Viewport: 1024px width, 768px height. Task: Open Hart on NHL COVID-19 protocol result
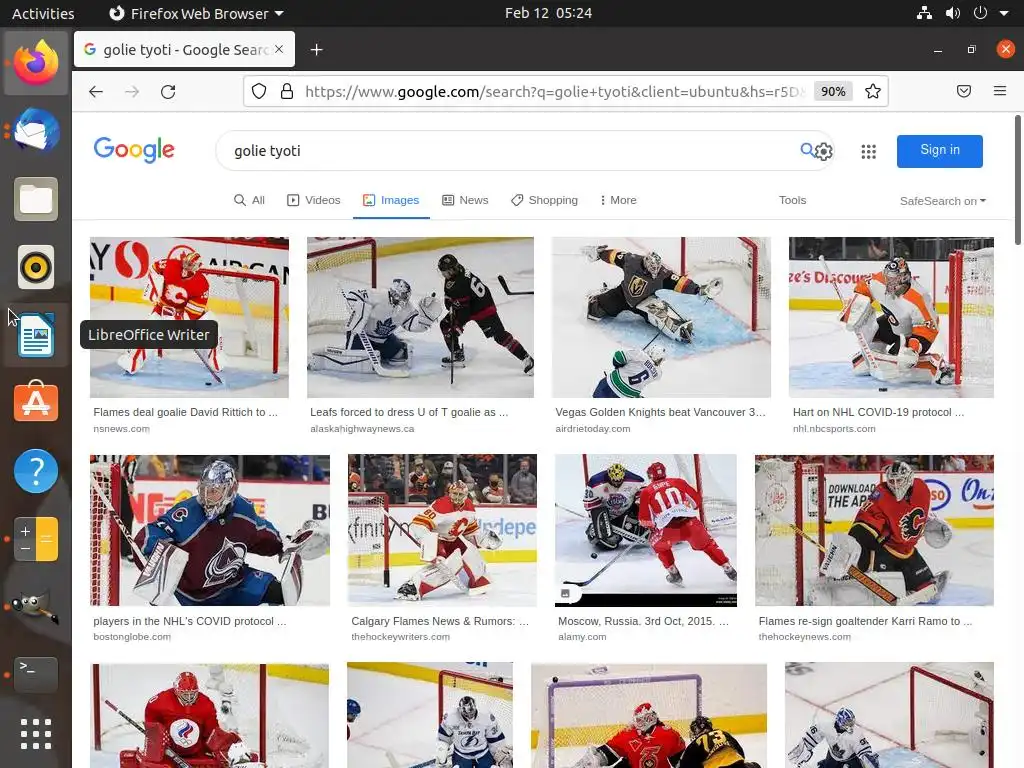coord(878,412)
